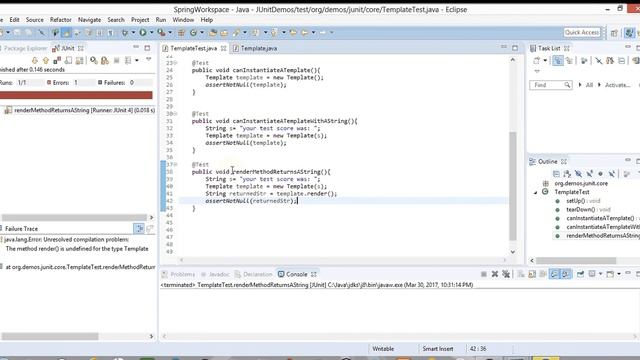
Task: Toggle Categorized presentation in Task List
Action: pos(558,61)
